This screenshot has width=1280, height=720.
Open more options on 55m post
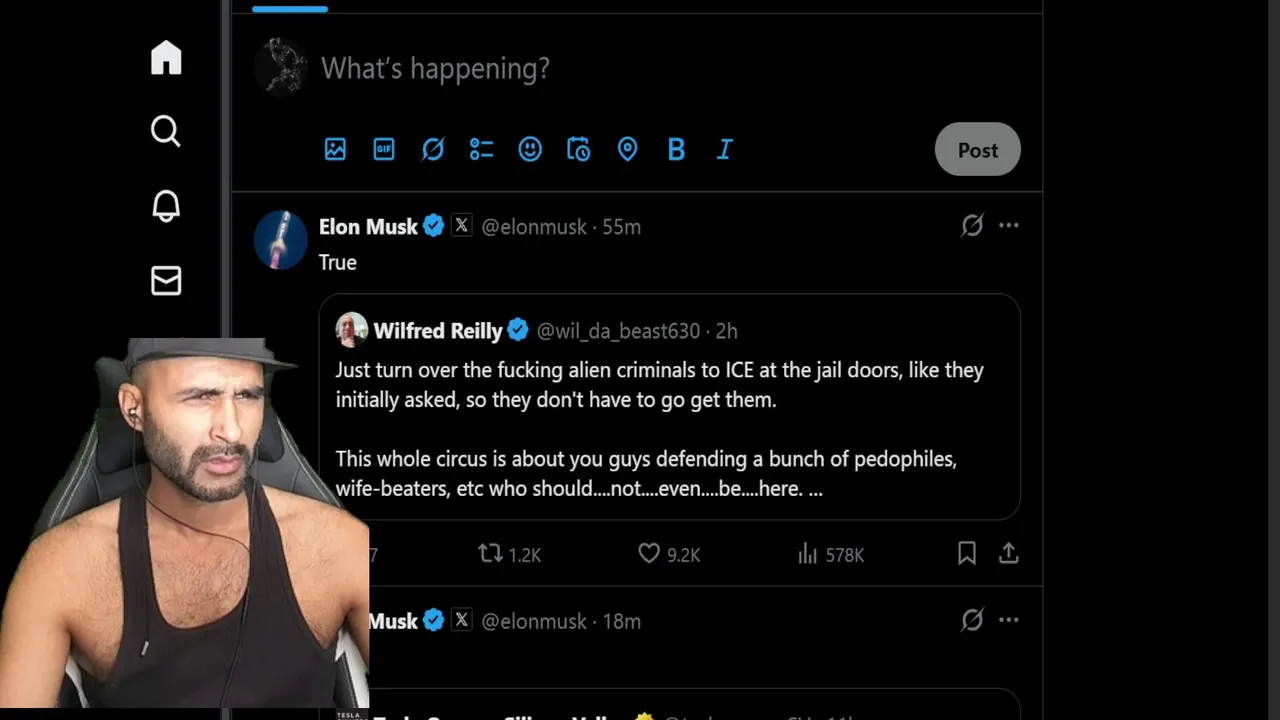coord(1008,226)
